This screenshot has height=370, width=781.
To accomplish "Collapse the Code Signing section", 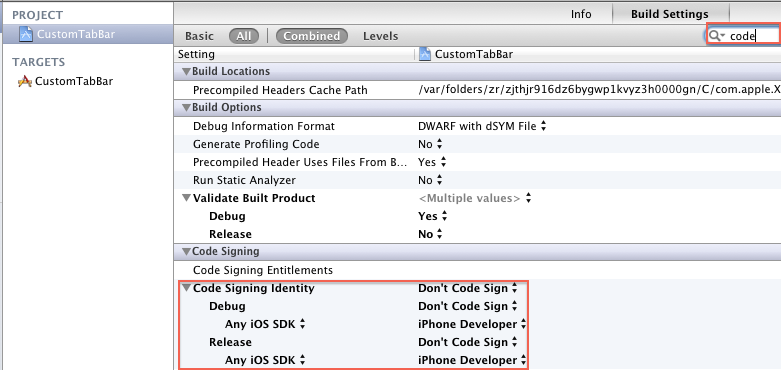I will coord(186,251).
